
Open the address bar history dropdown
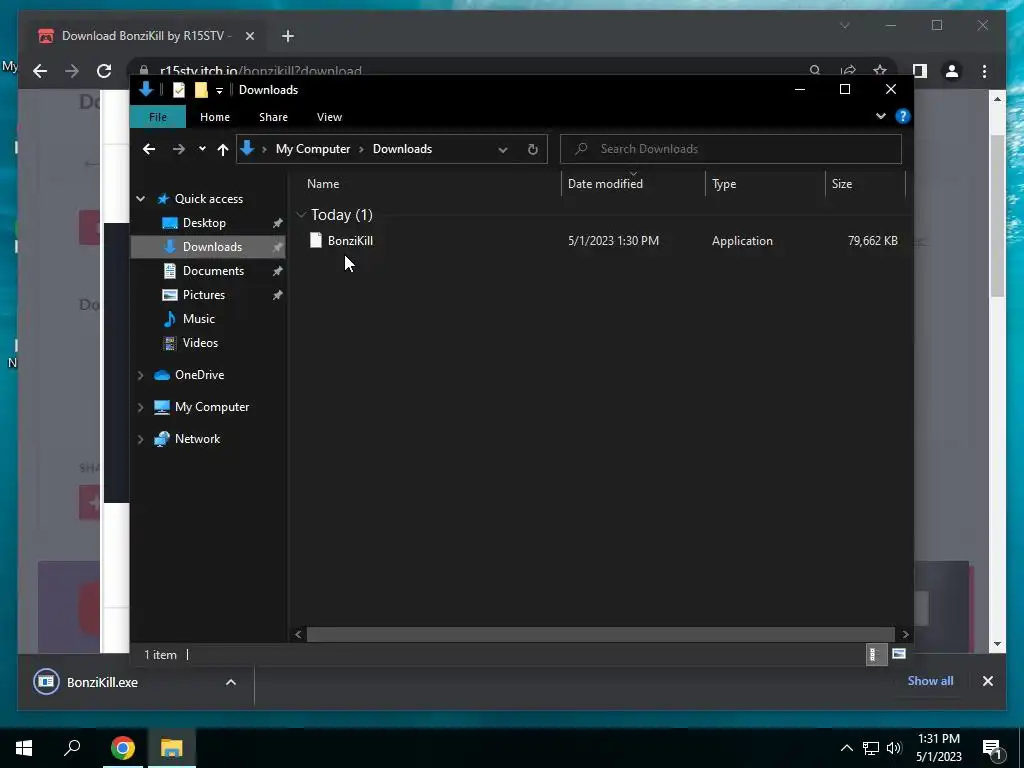[x=503, y=150]
